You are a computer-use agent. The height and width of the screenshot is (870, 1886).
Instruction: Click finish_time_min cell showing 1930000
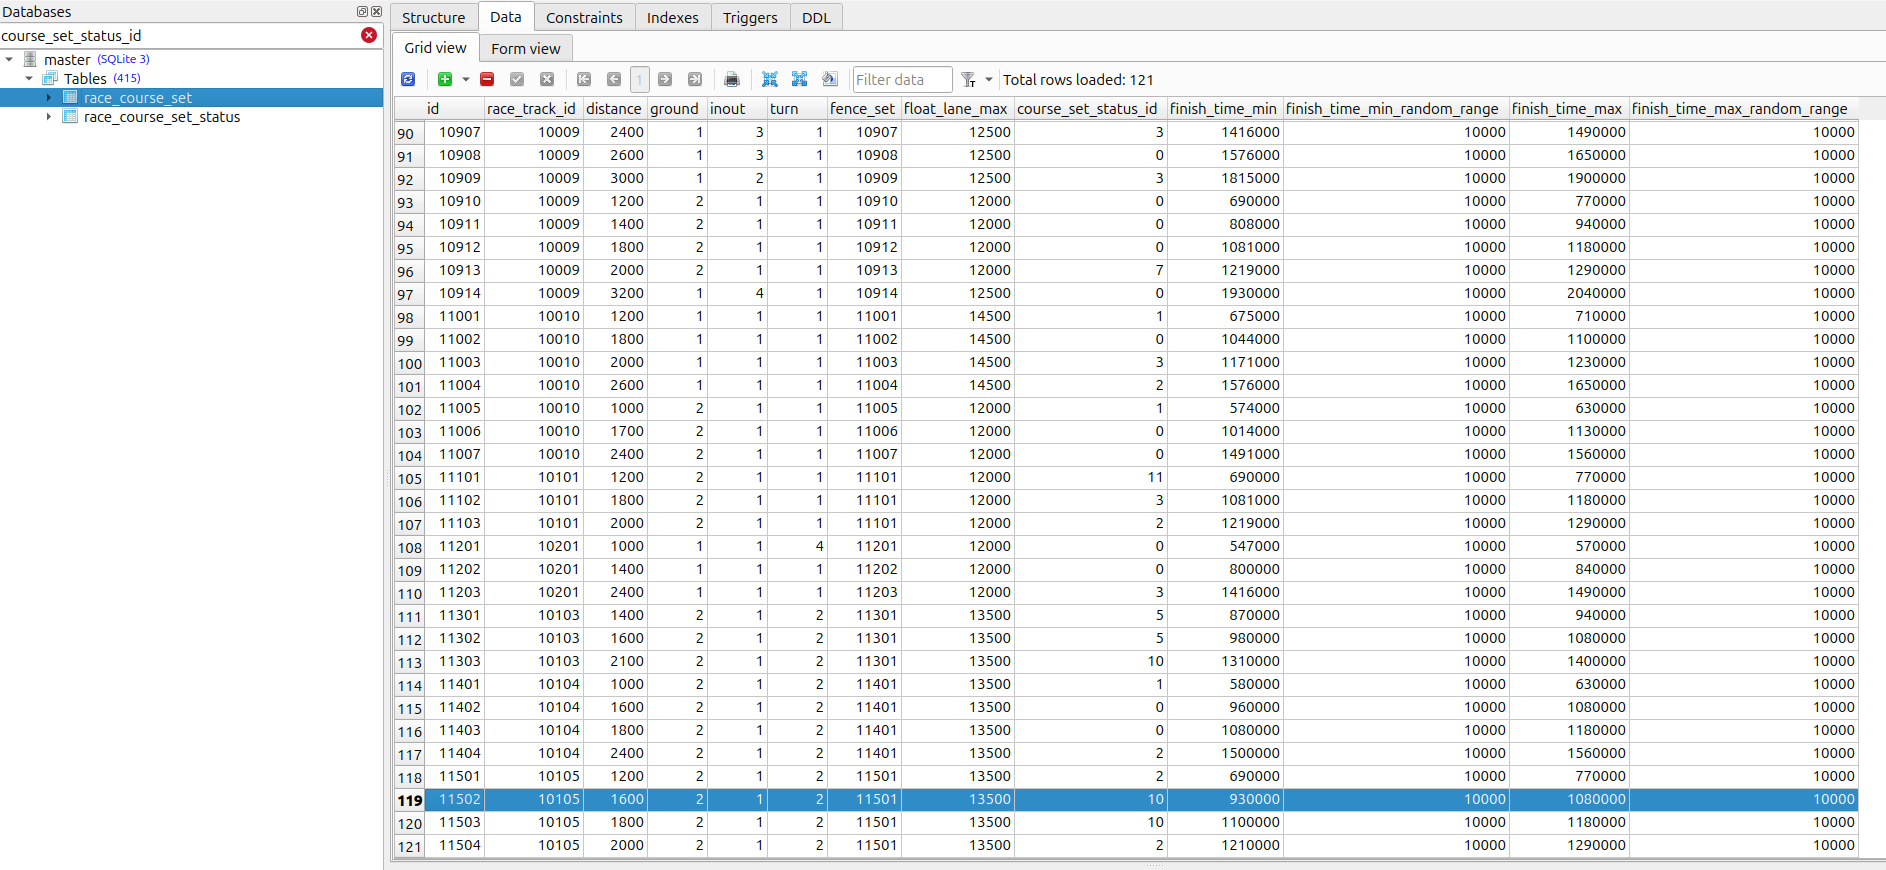coord(1224,293)
